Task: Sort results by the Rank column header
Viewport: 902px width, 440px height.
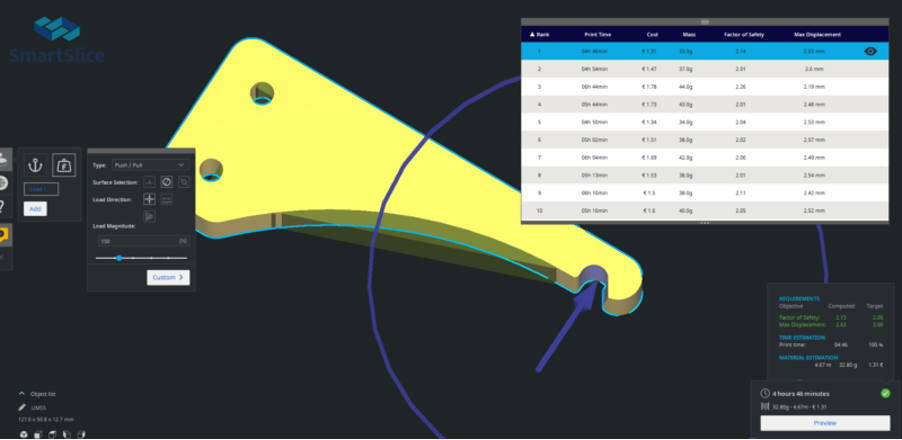Action: [x=540, y=34]
